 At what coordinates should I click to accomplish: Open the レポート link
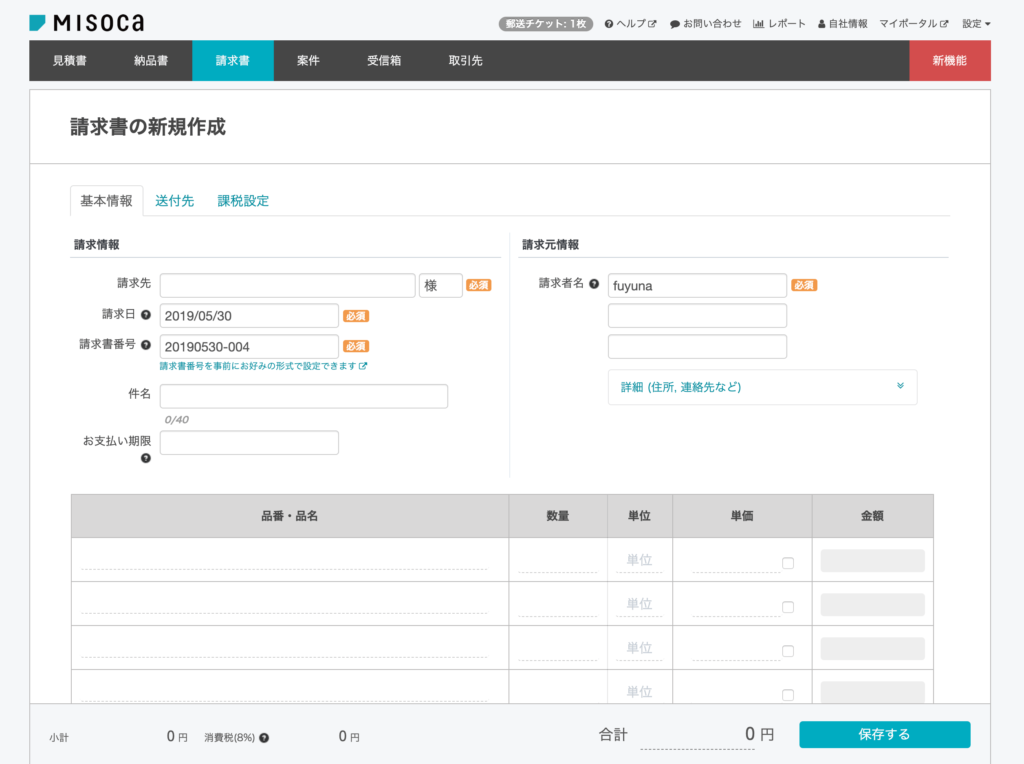[779, 24]
